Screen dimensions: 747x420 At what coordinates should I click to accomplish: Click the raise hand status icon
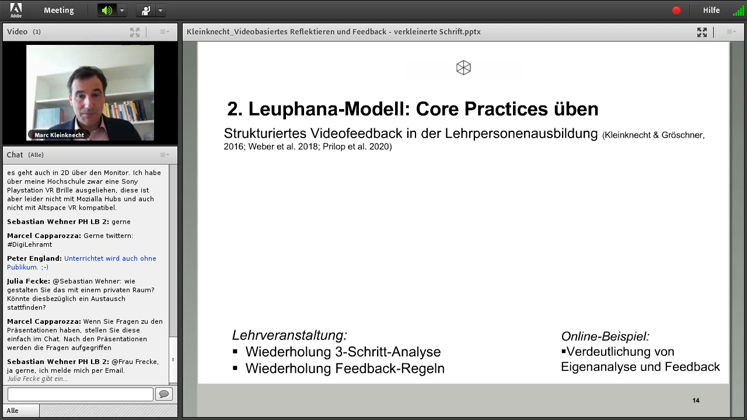click(145, 10)
